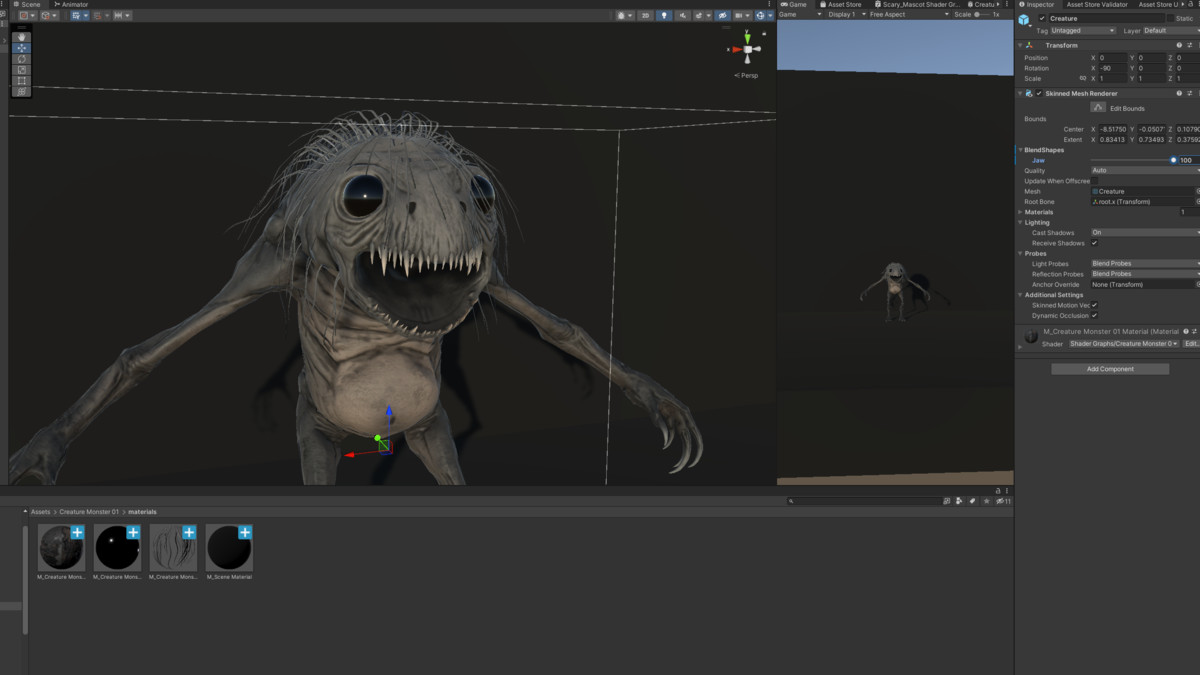Select the Rotate tool
This screenshot has height=675, width=1200.
coord(21,59)
